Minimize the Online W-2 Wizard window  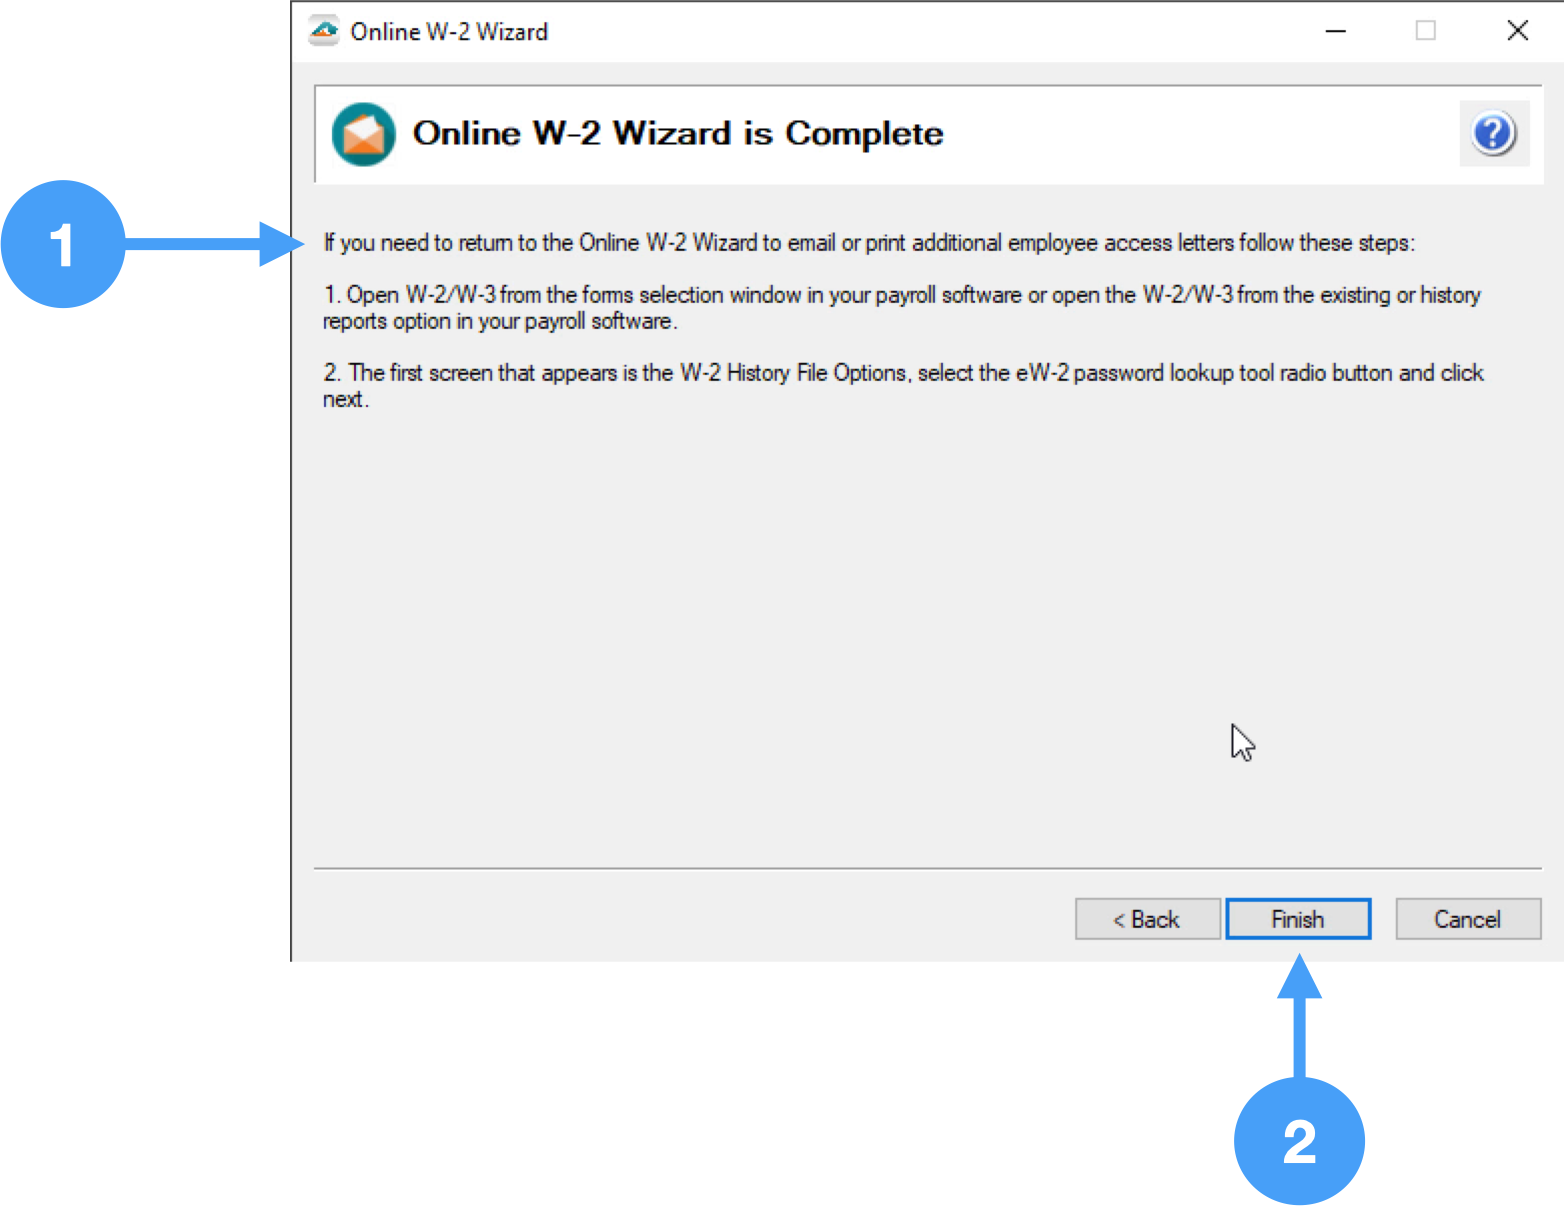1335,31
